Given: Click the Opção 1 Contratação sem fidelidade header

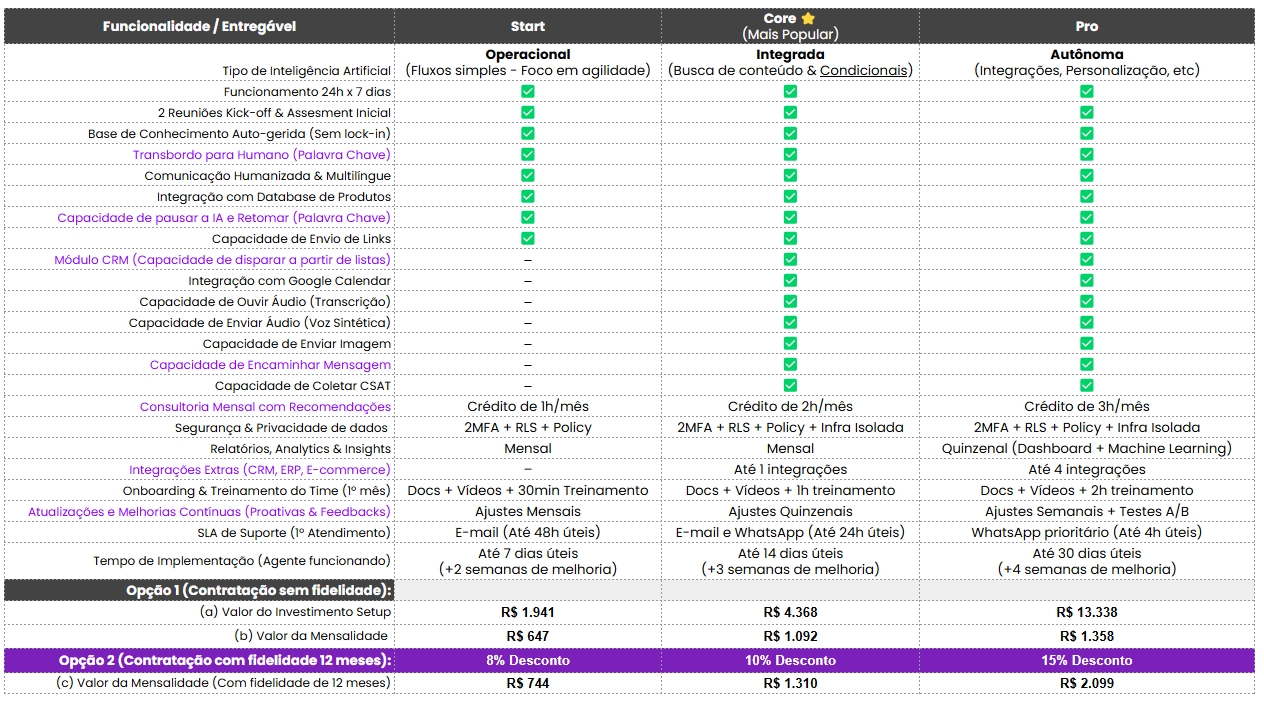Looking at the screenshot, I should click(259, 590).
